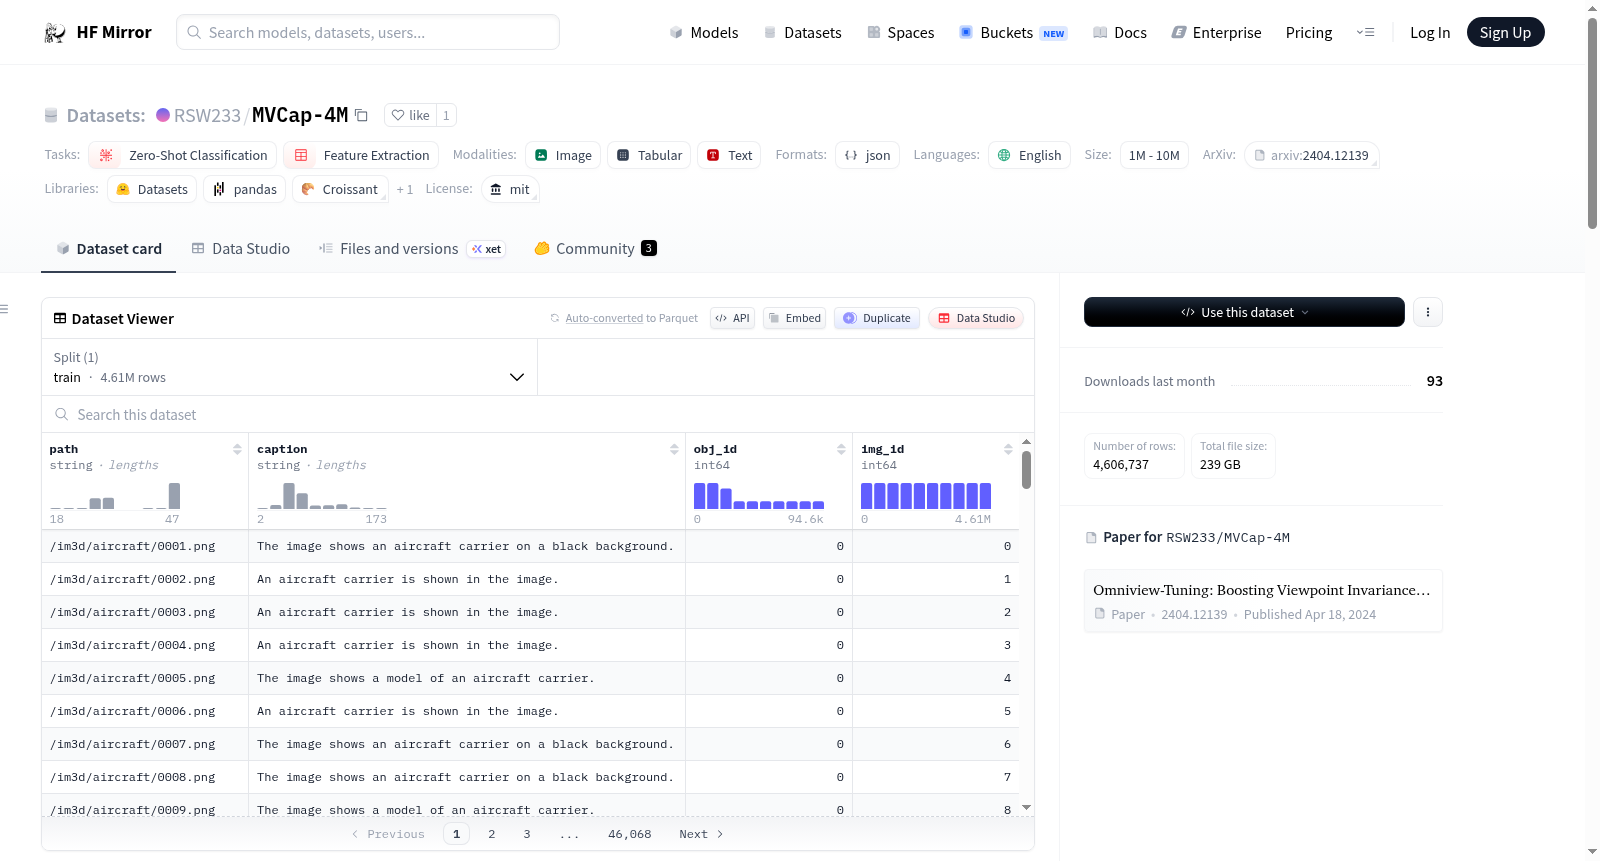This screenshot has width=1600, height=861.
Task: Click the caption length histogram
Action: pyautogui.click(x=322, y=497)
